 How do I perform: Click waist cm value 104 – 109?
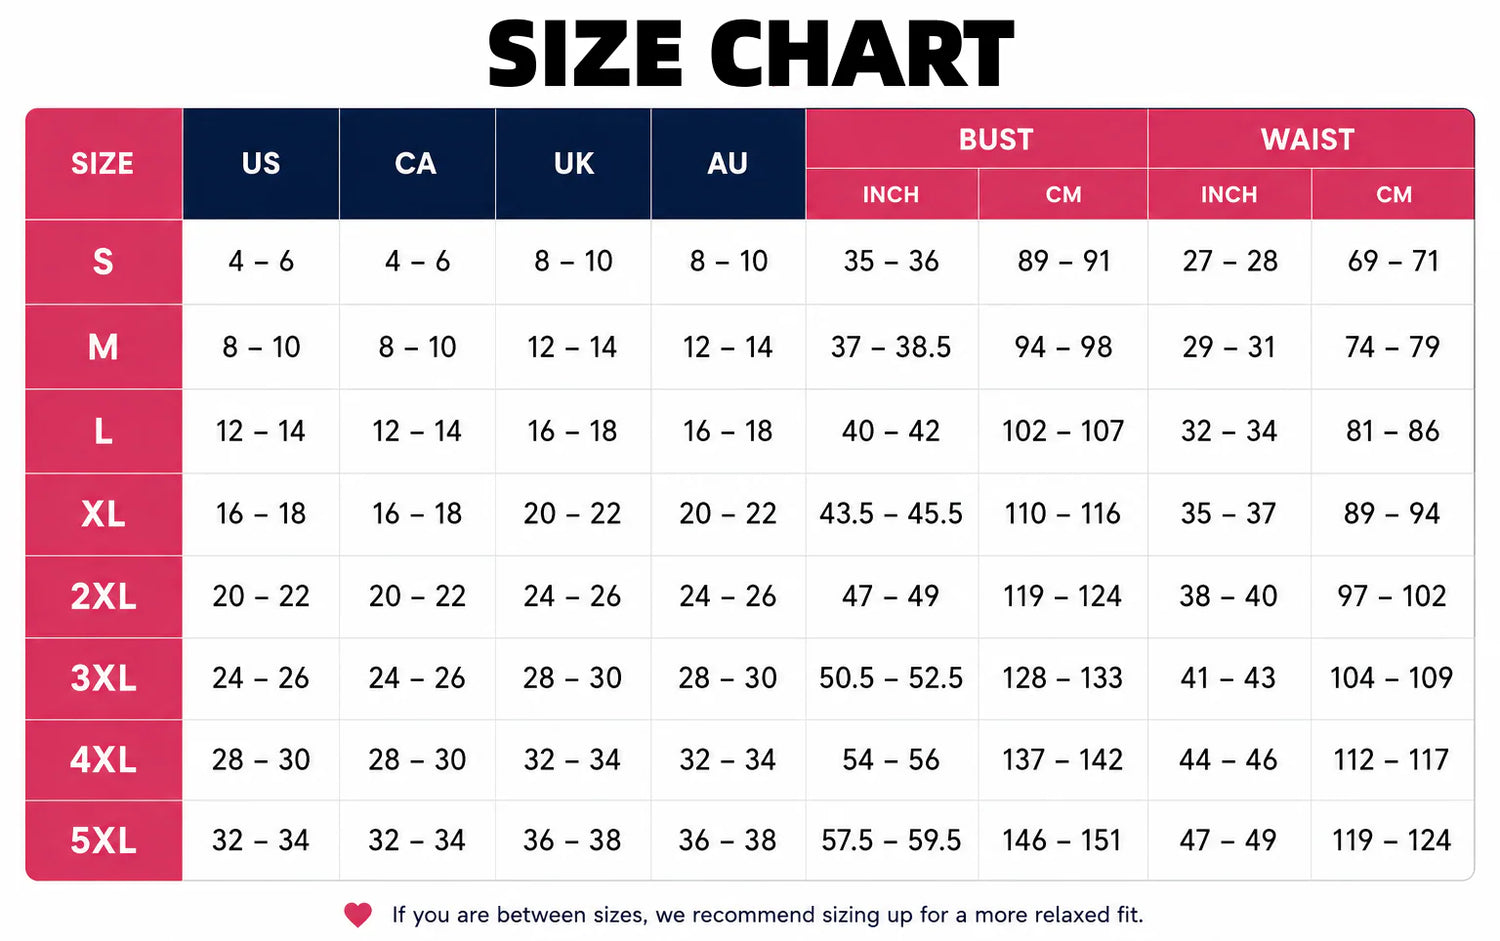(x=1391, y=678)
